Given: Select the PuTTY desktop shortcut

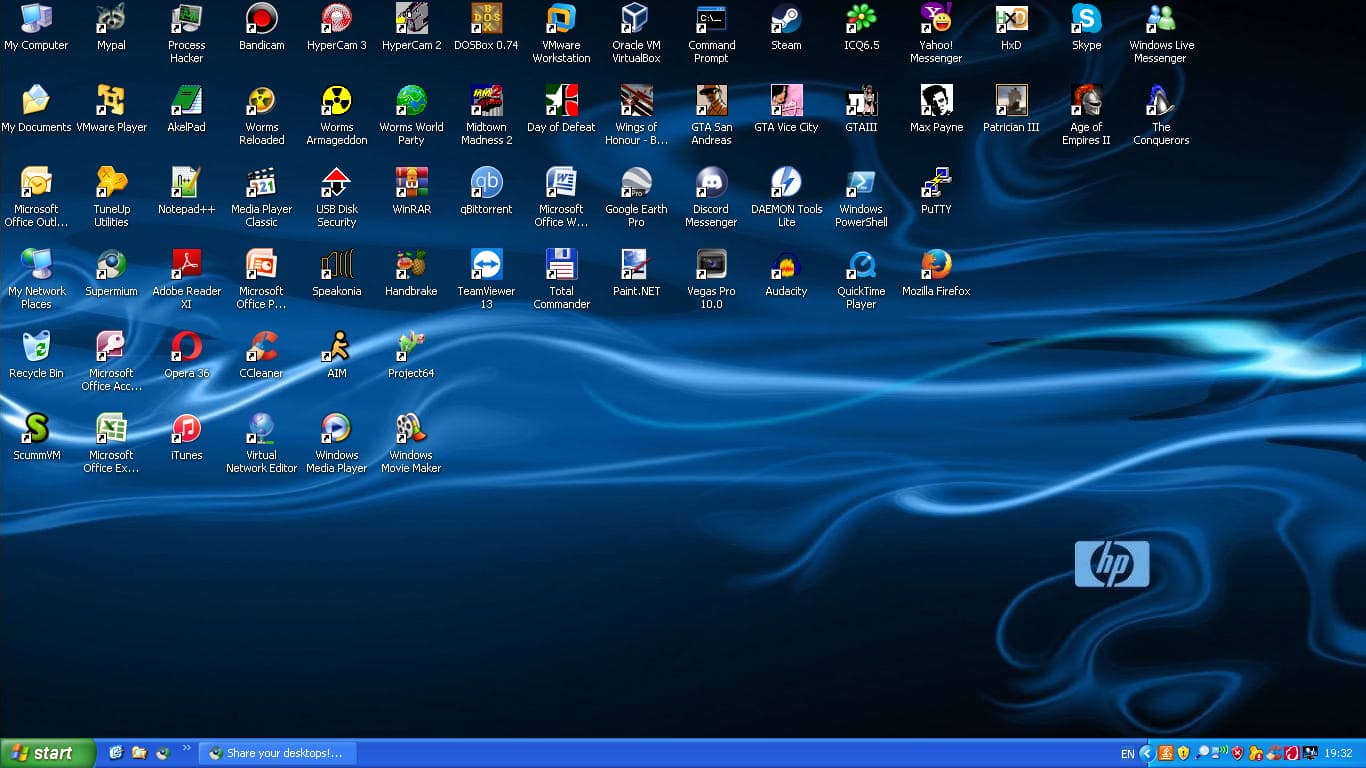Looking at the screenshot, I should [936, 183].
